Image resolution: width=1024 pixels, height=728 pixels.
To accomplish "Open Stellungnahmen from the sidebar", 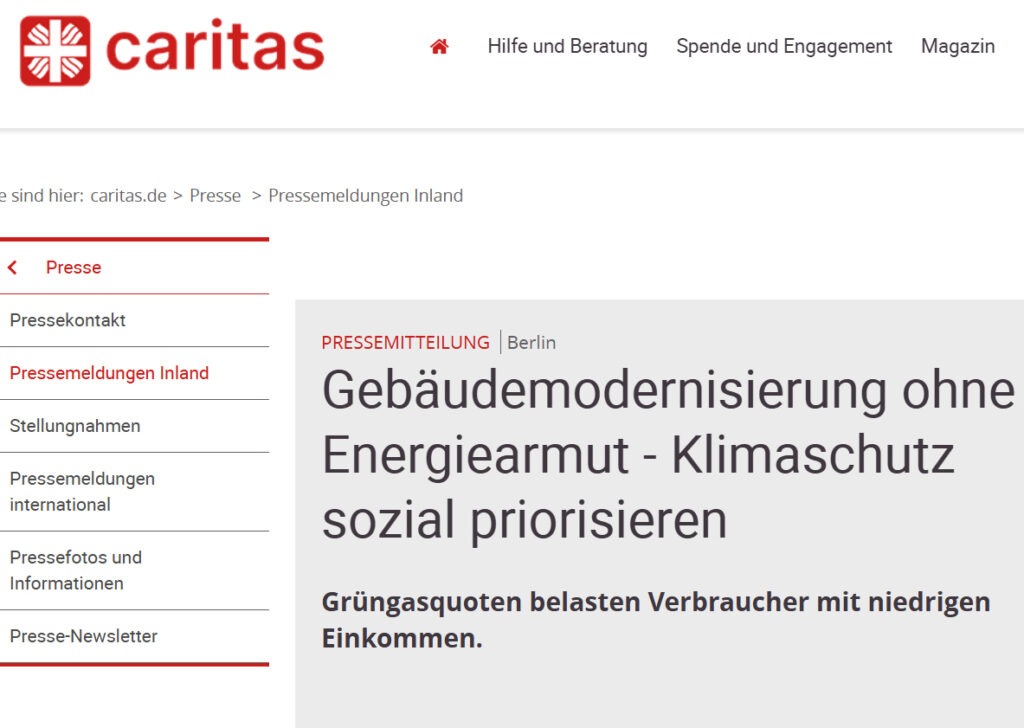I will pos(75,426).
